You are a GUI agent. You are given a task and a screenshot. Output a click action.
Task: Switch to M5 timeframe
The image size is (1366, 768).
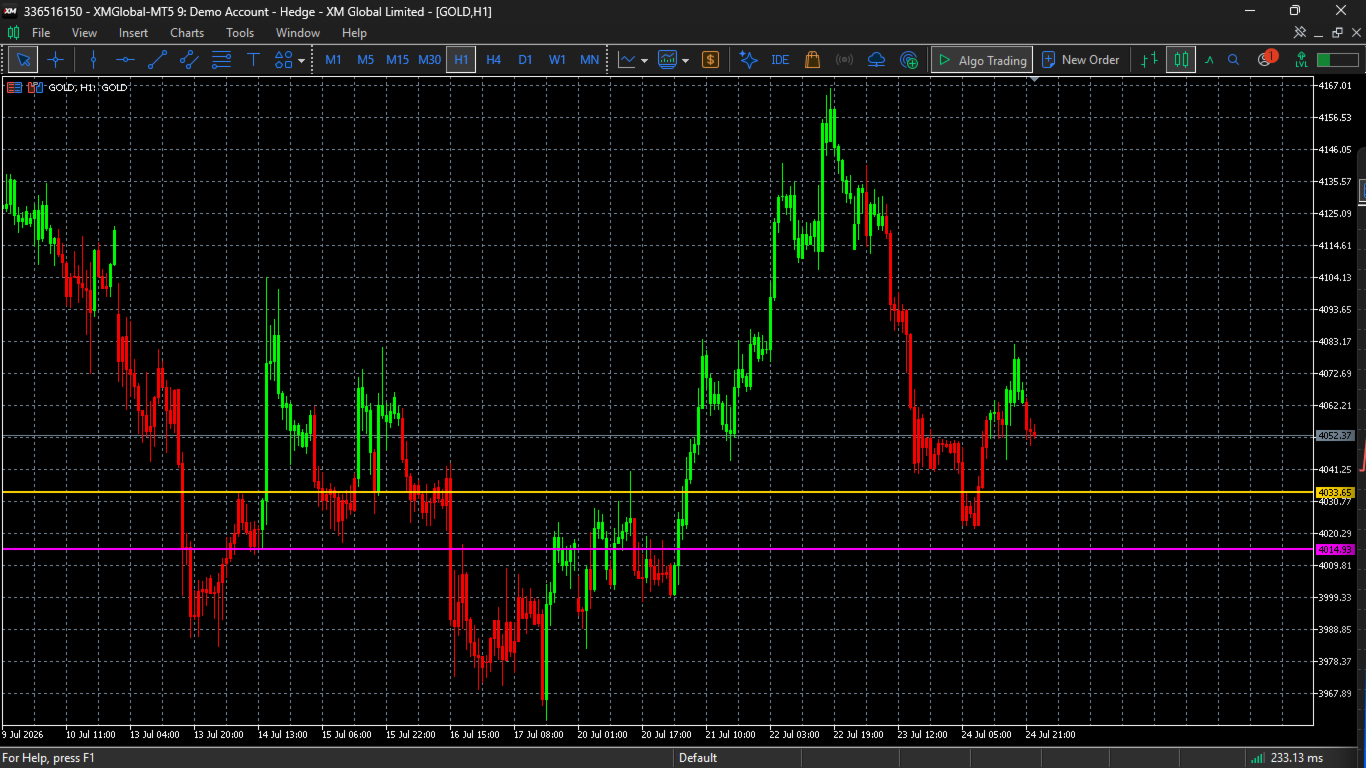click(x=366, y=60)
